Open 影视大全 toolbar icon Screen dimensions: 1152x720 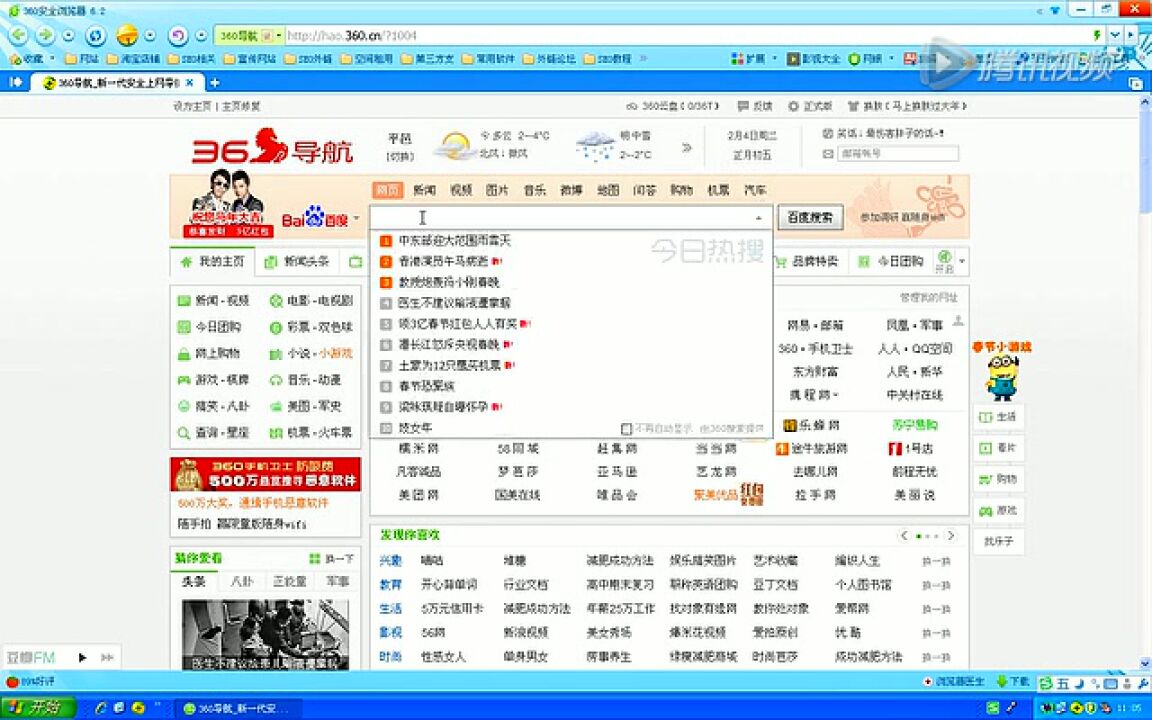tap(813, 58)
